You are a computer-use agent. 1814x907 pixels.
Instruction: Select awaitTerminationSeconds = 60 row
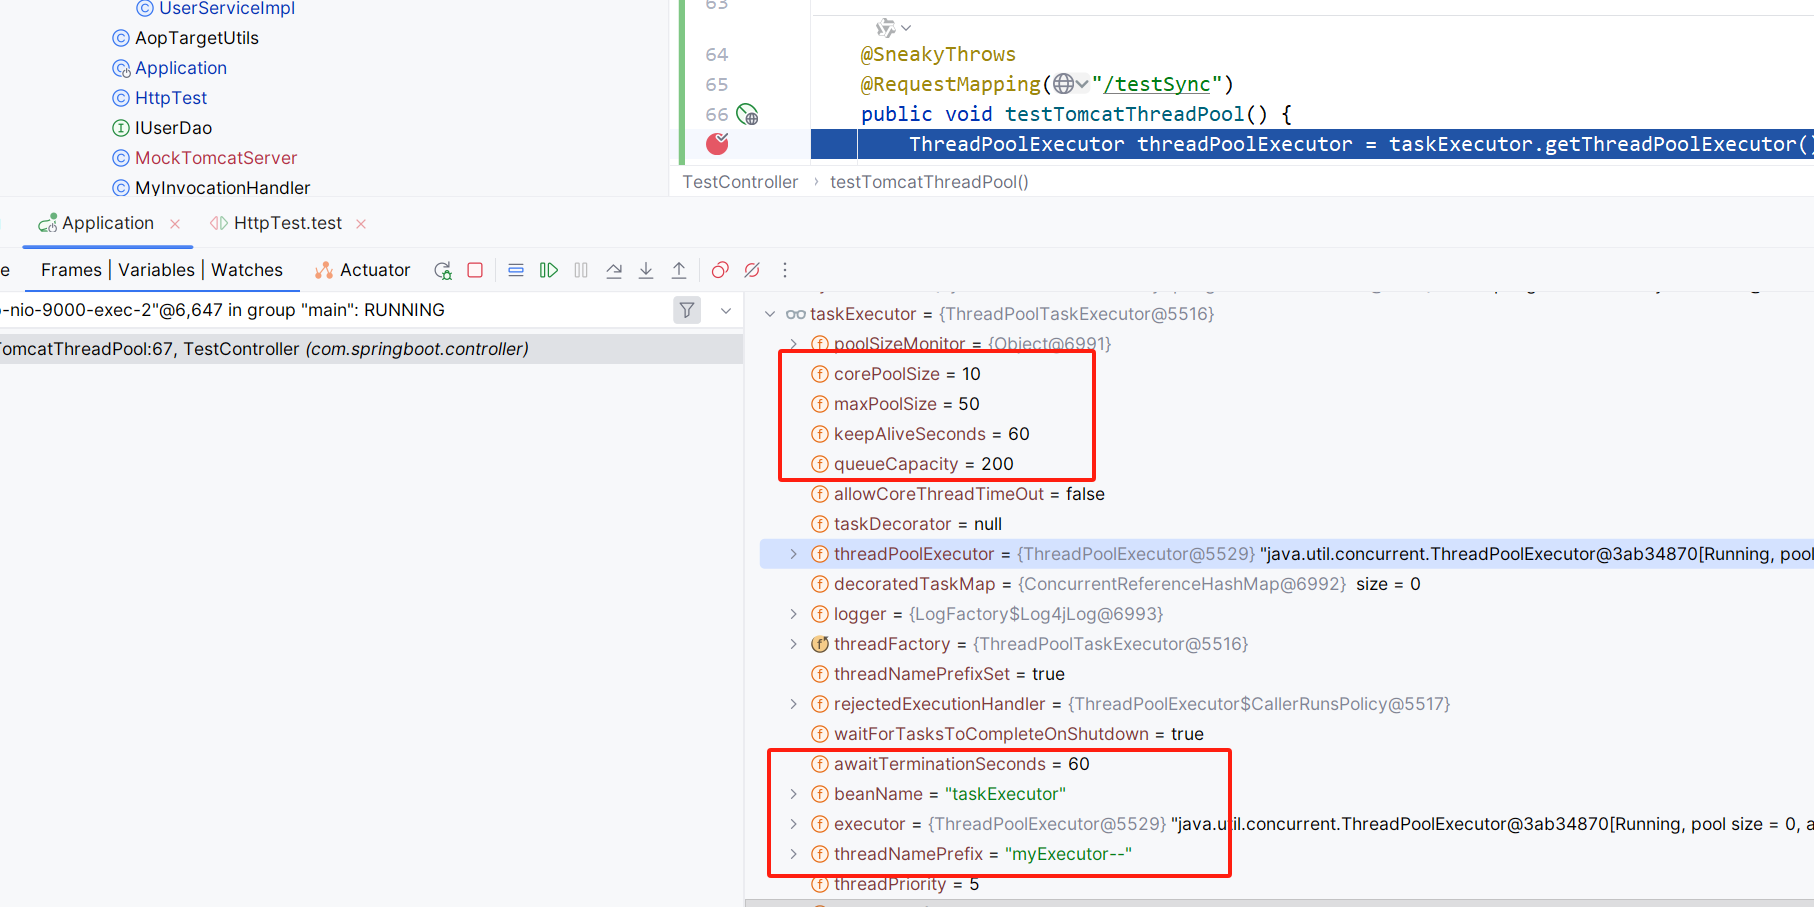point(950,764)
